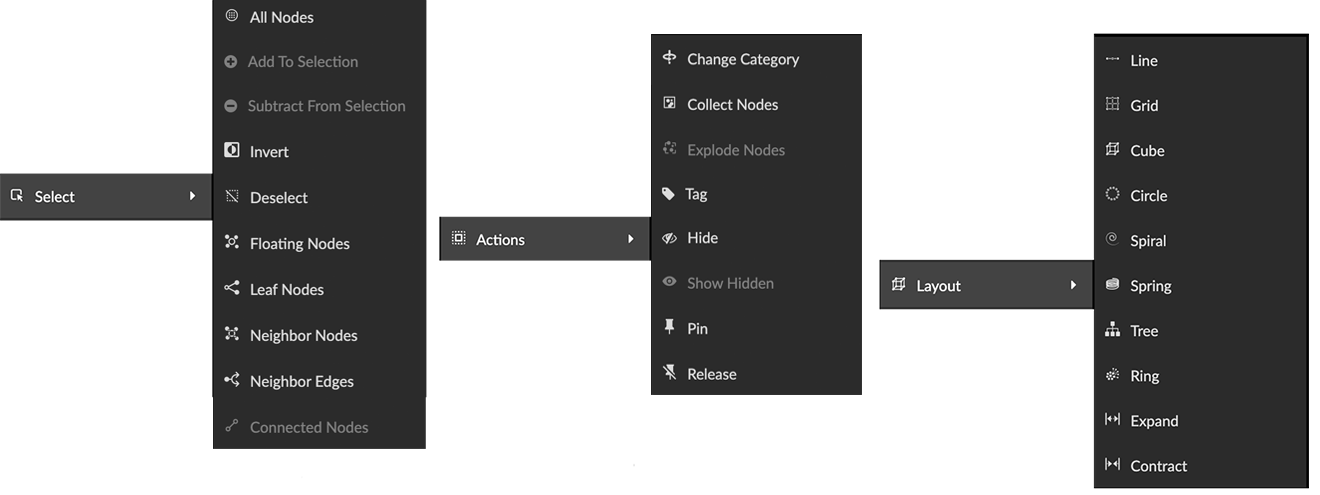Click the Invert selection icon
Screen dimensions: 1320x495
point(232,151)
